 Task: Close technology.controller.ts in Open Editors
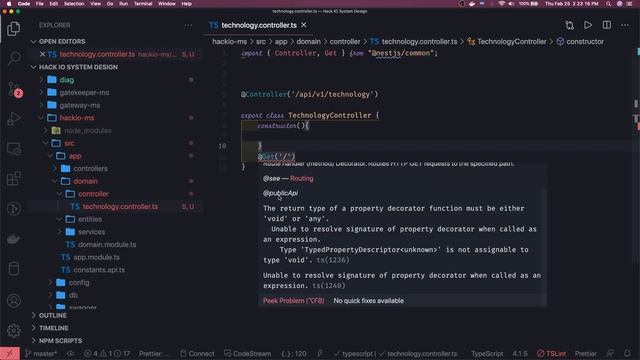coord(42,54)
